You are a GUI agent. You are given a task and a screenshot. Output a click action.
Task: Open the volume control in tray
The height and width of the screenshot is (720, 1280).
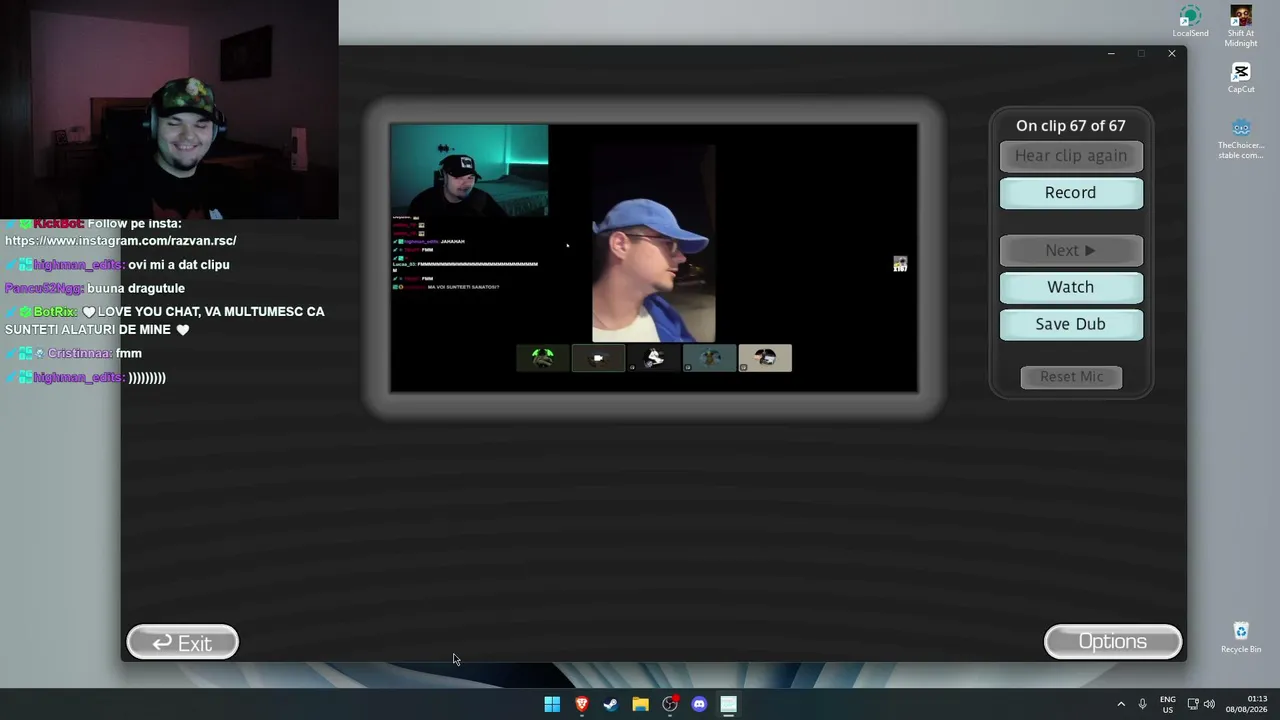(x=1209, y=704)
